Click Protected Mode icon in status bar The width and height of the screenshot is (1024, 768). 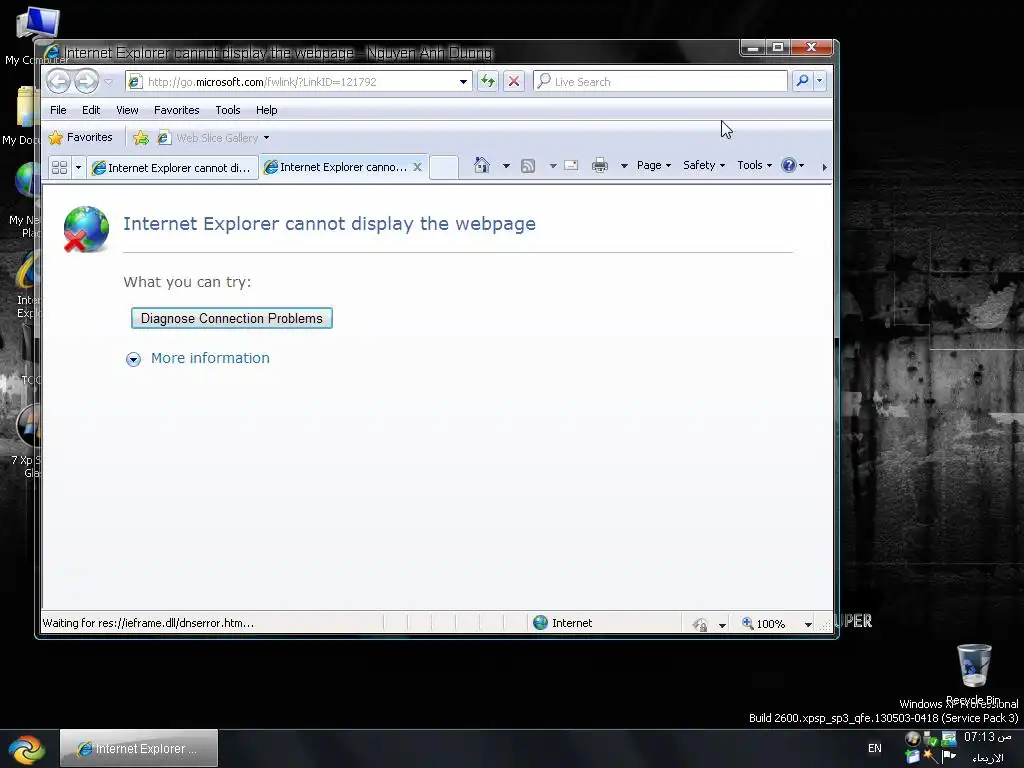[x=700, y=624]
